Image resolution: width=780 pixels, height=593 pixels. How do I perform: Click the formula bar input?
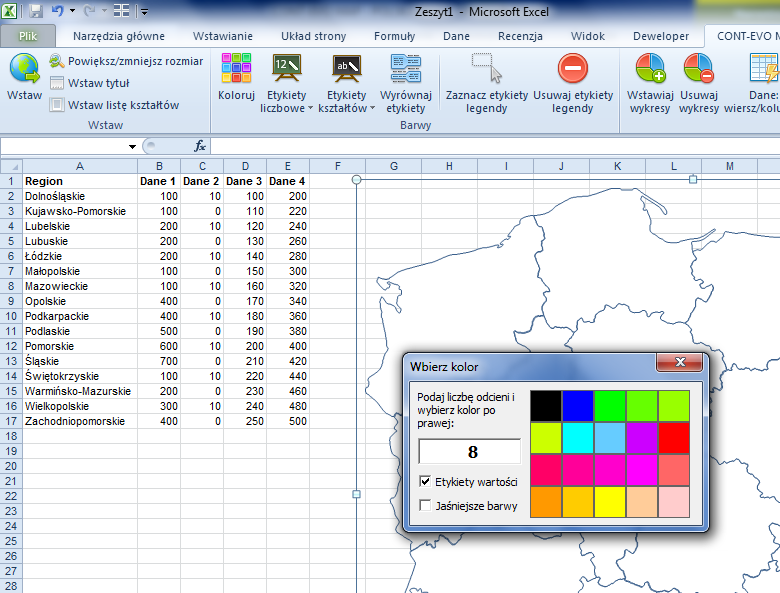(x=495, y=146)
